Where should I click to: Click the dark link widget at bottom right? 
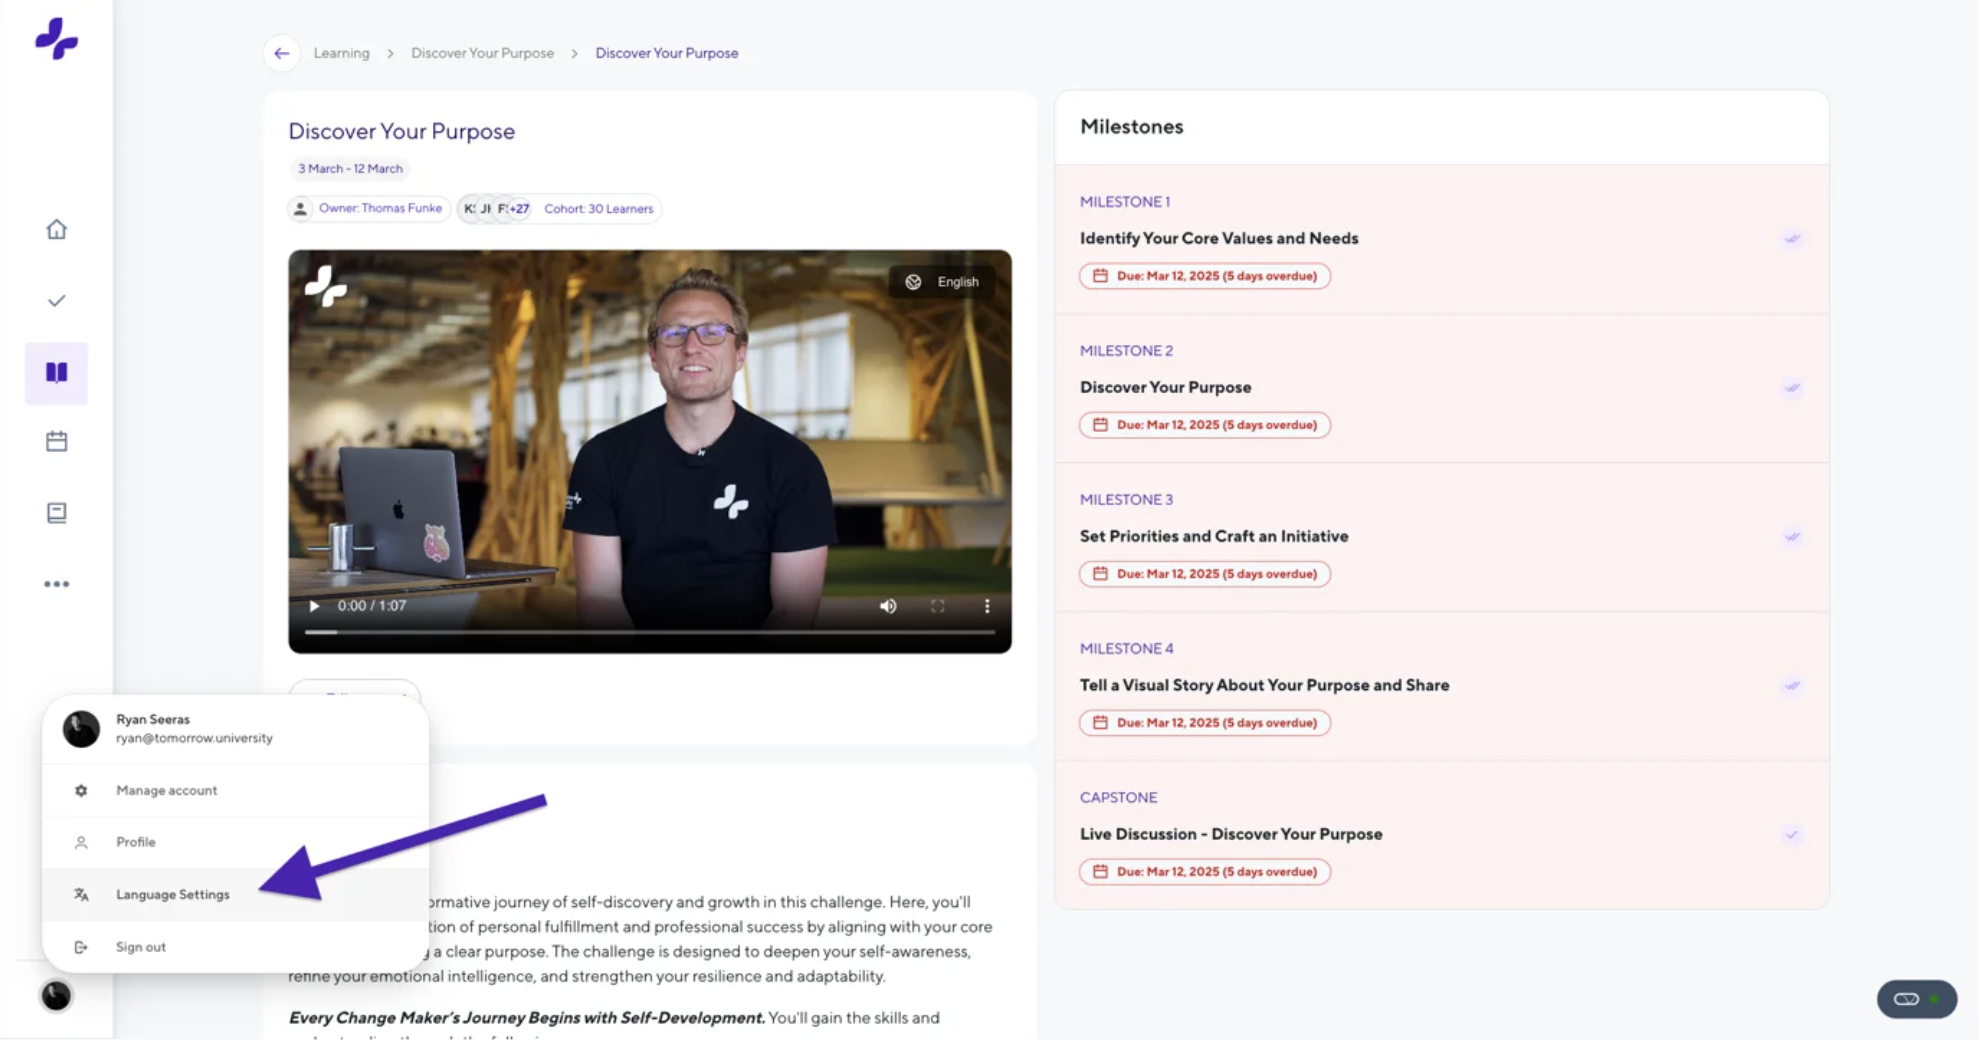coord(1917,999)
